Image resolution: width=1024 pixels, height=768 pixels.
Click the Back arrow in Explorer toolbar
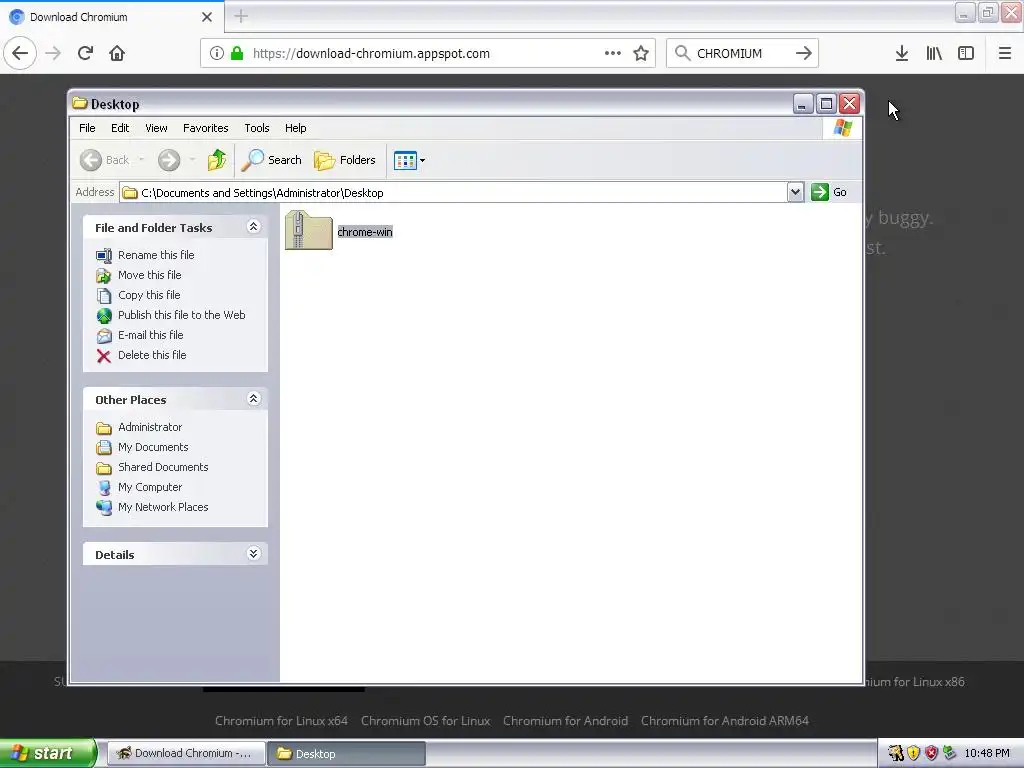[91, 160]
